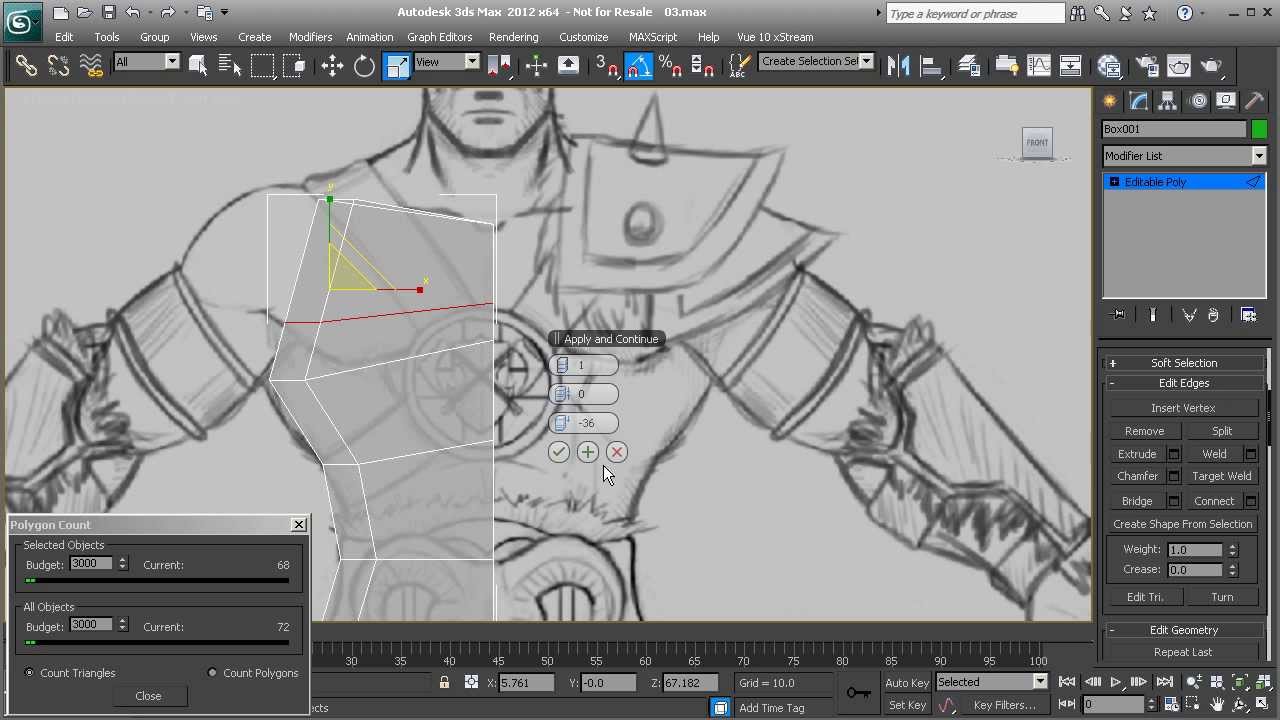Click the caddy OK checkmark button
The width and height of the screenshot is (1280, 720).
[558, 452]
